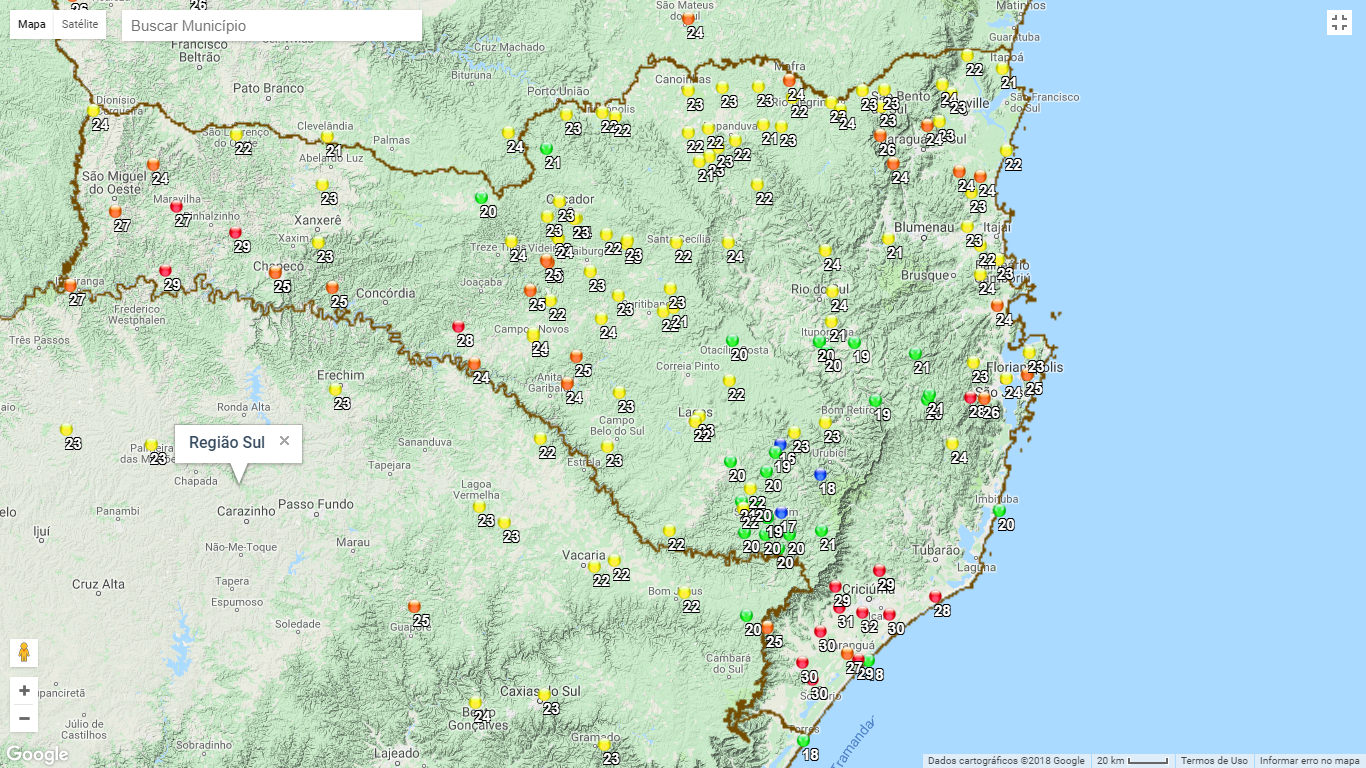Toggle fullscreen map view
The height and width of the screenshot is (768, 1366).
click(x=1339, y=23)
